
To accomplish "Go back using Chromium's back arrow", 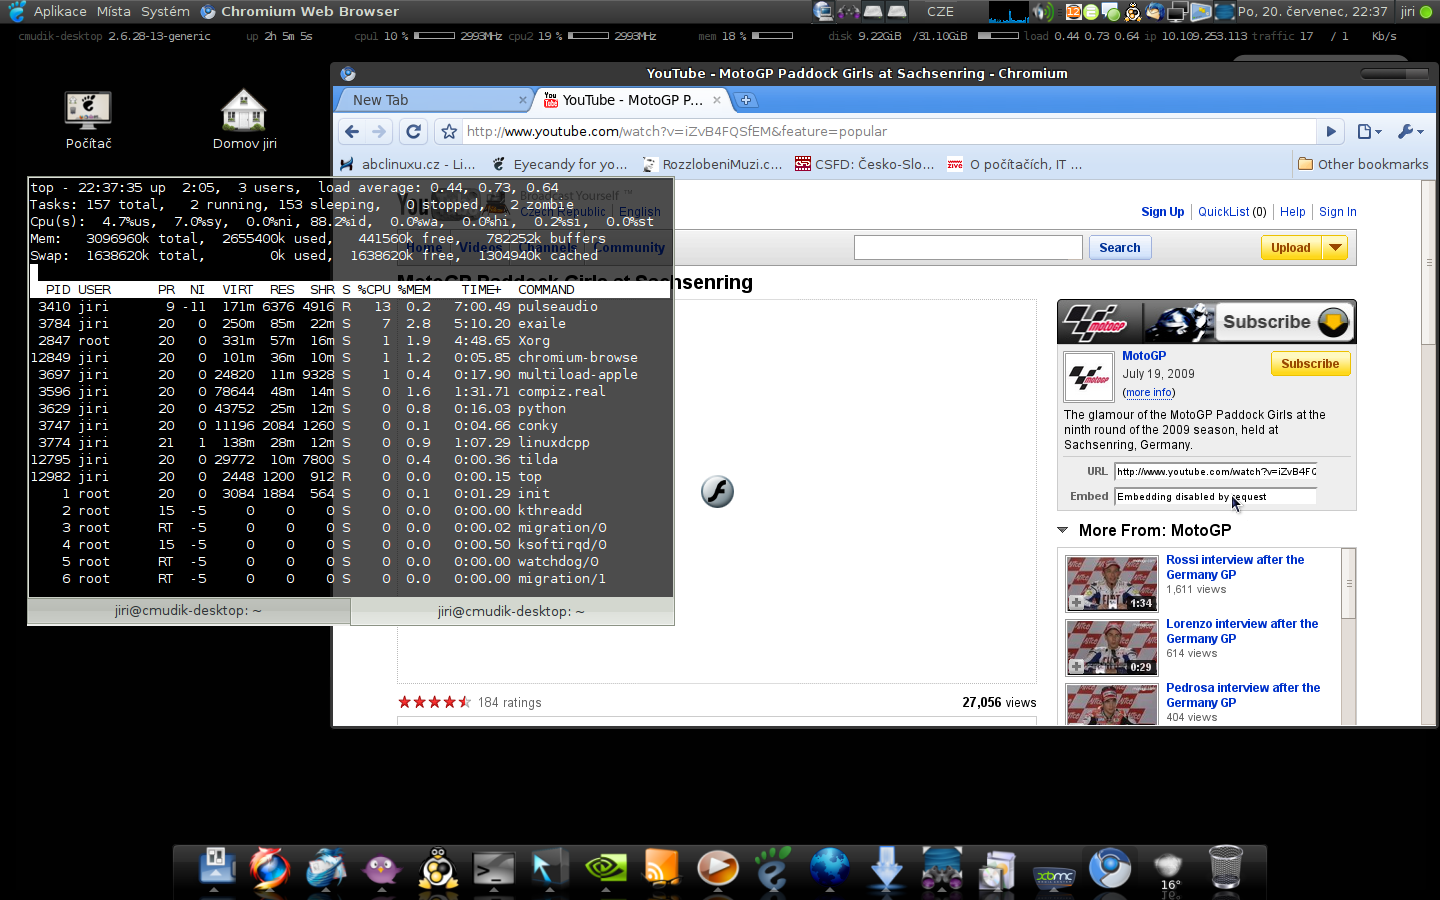I will click(351, 131).
